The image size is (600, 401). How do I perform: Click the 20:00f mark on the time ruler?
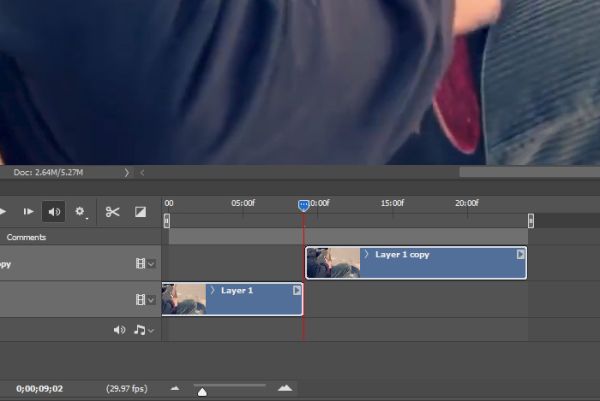pos(467,203)
